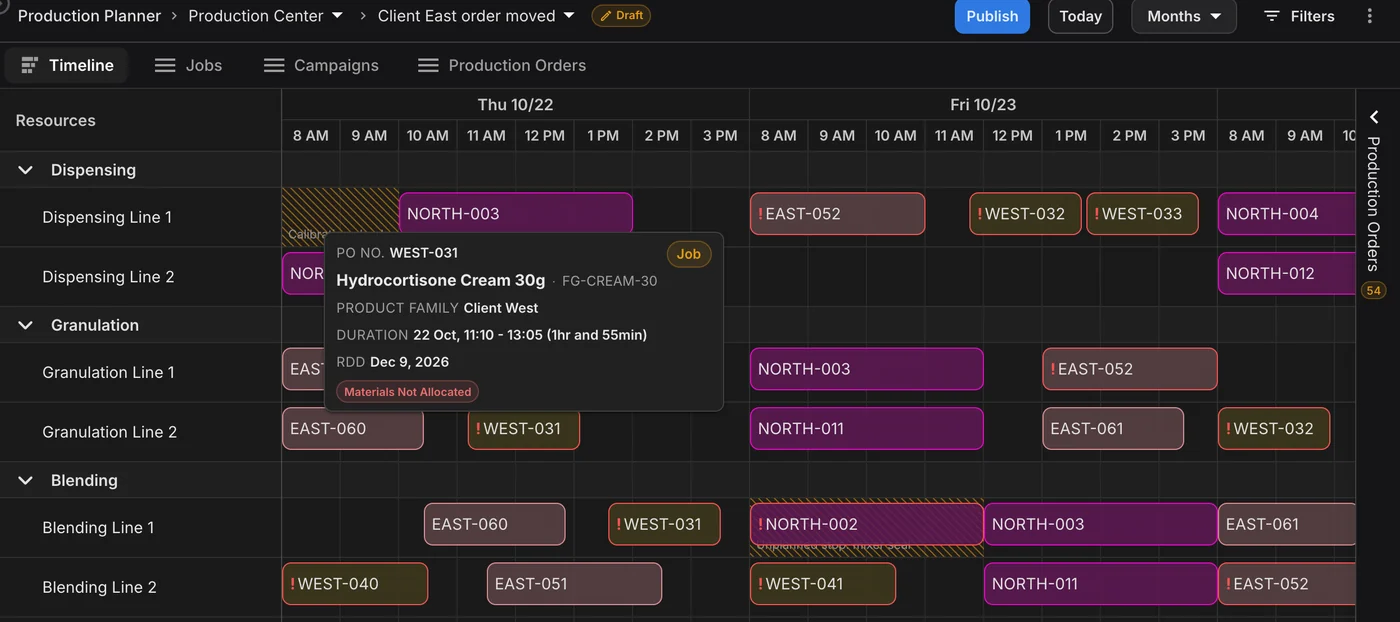Open the Months view dropdown
This screenshot has width=1400, height=622.
point(1184,16)
